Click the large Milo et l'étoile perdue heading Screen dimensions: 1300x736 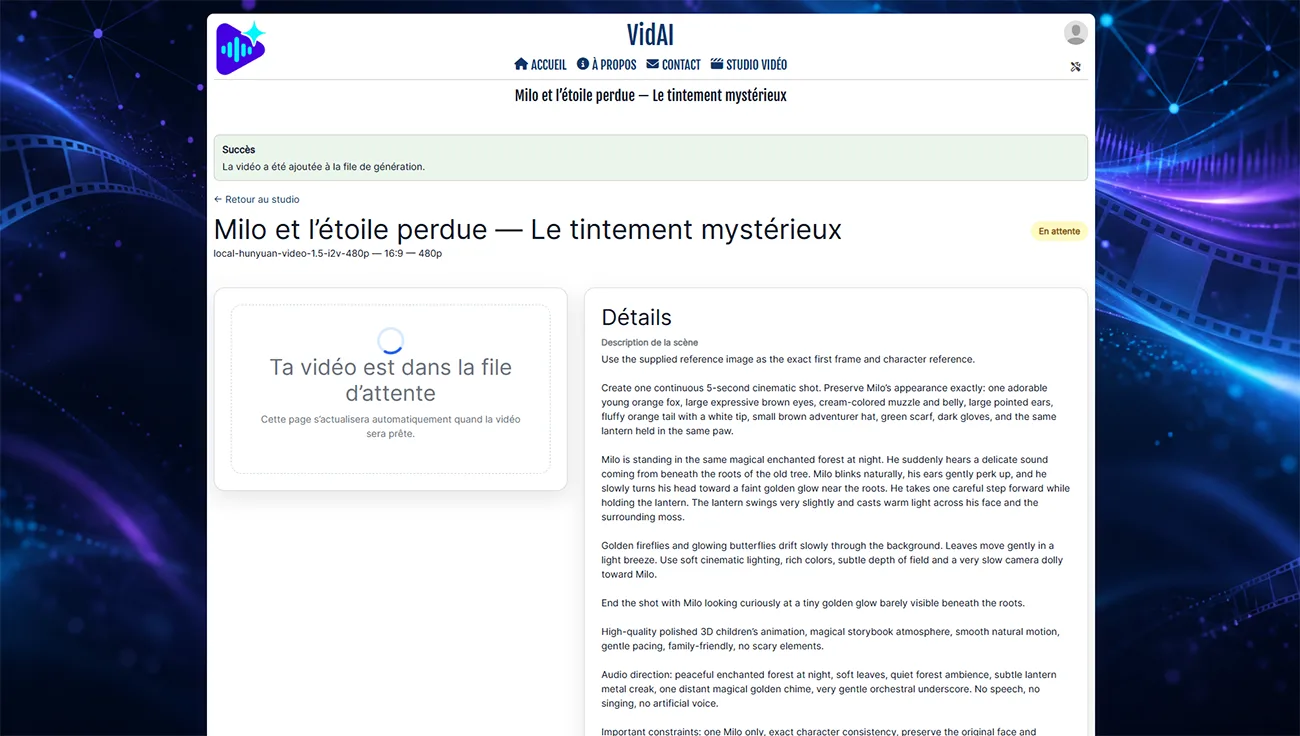pos(528,229)
